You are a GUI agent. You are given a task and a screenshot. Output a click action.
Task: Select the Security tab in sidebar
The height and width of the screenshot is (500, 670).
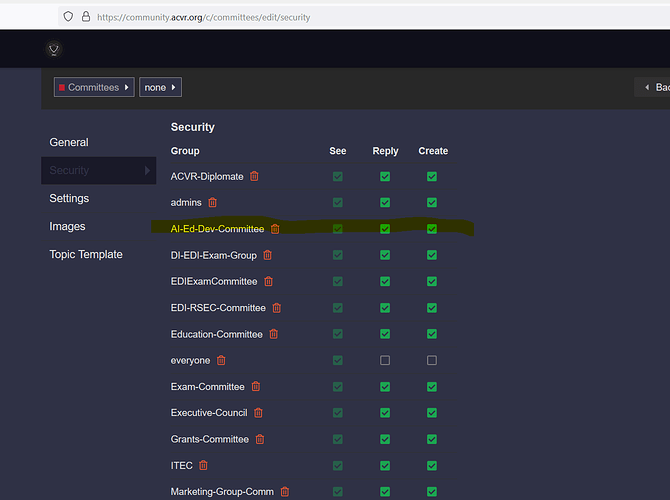click(x=99, y=171)
